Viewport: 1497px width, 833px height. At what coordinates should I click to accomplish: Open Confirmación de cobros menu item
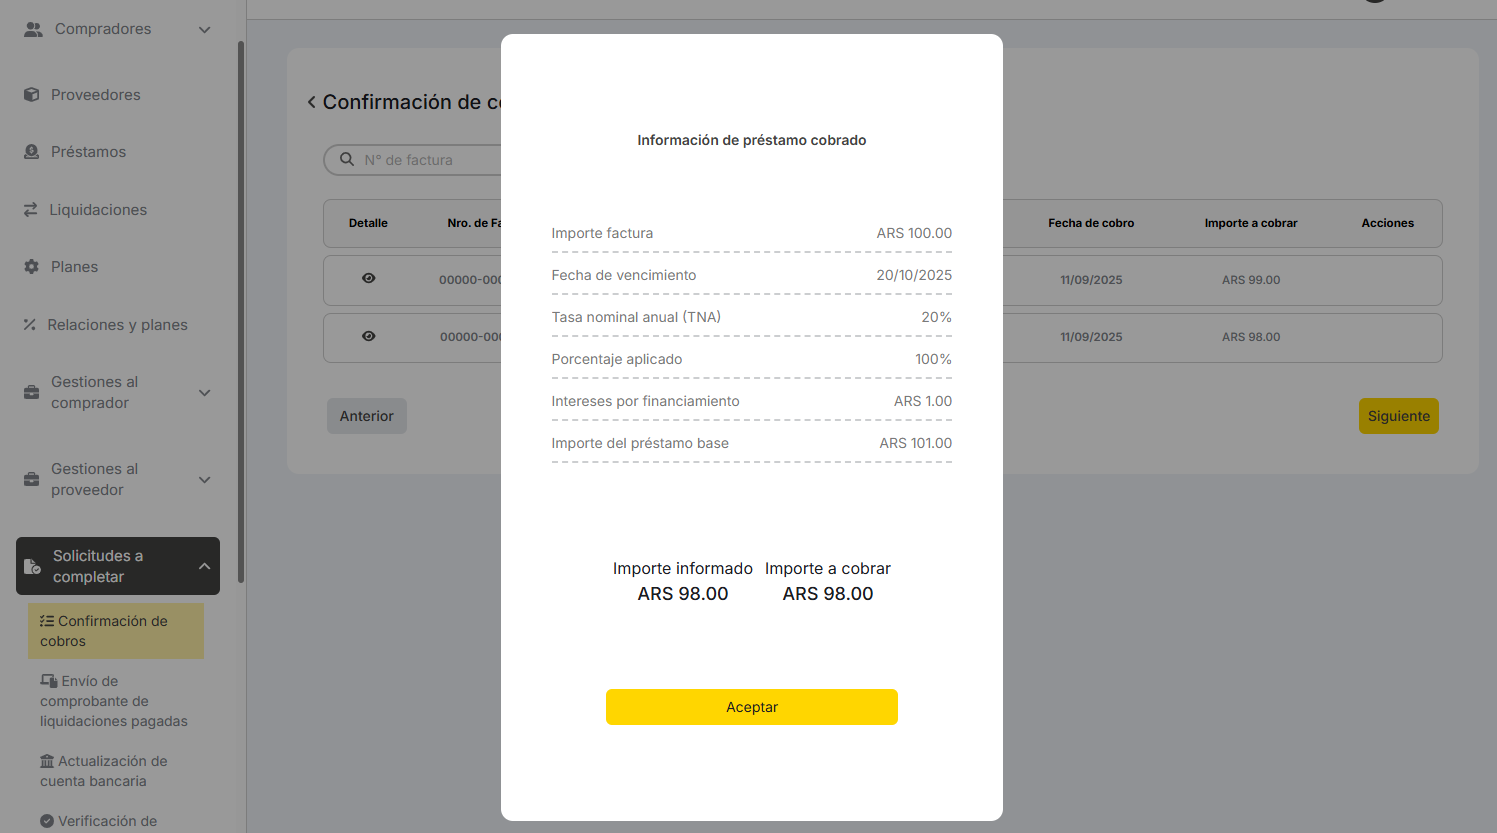point(115,631)
